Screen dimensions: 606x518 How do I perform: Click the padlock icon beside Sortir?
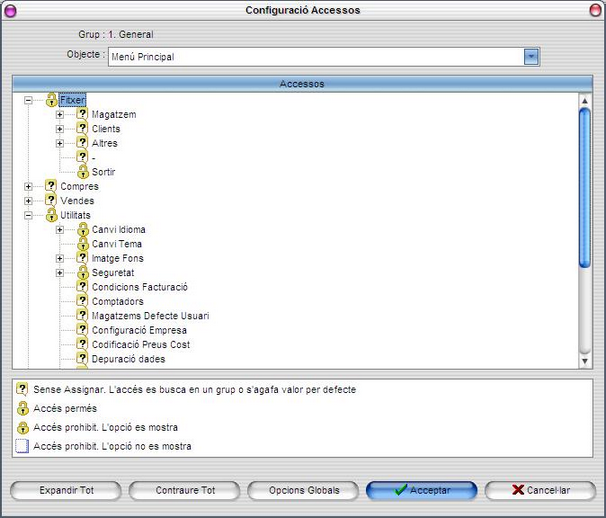pos(83,172)
